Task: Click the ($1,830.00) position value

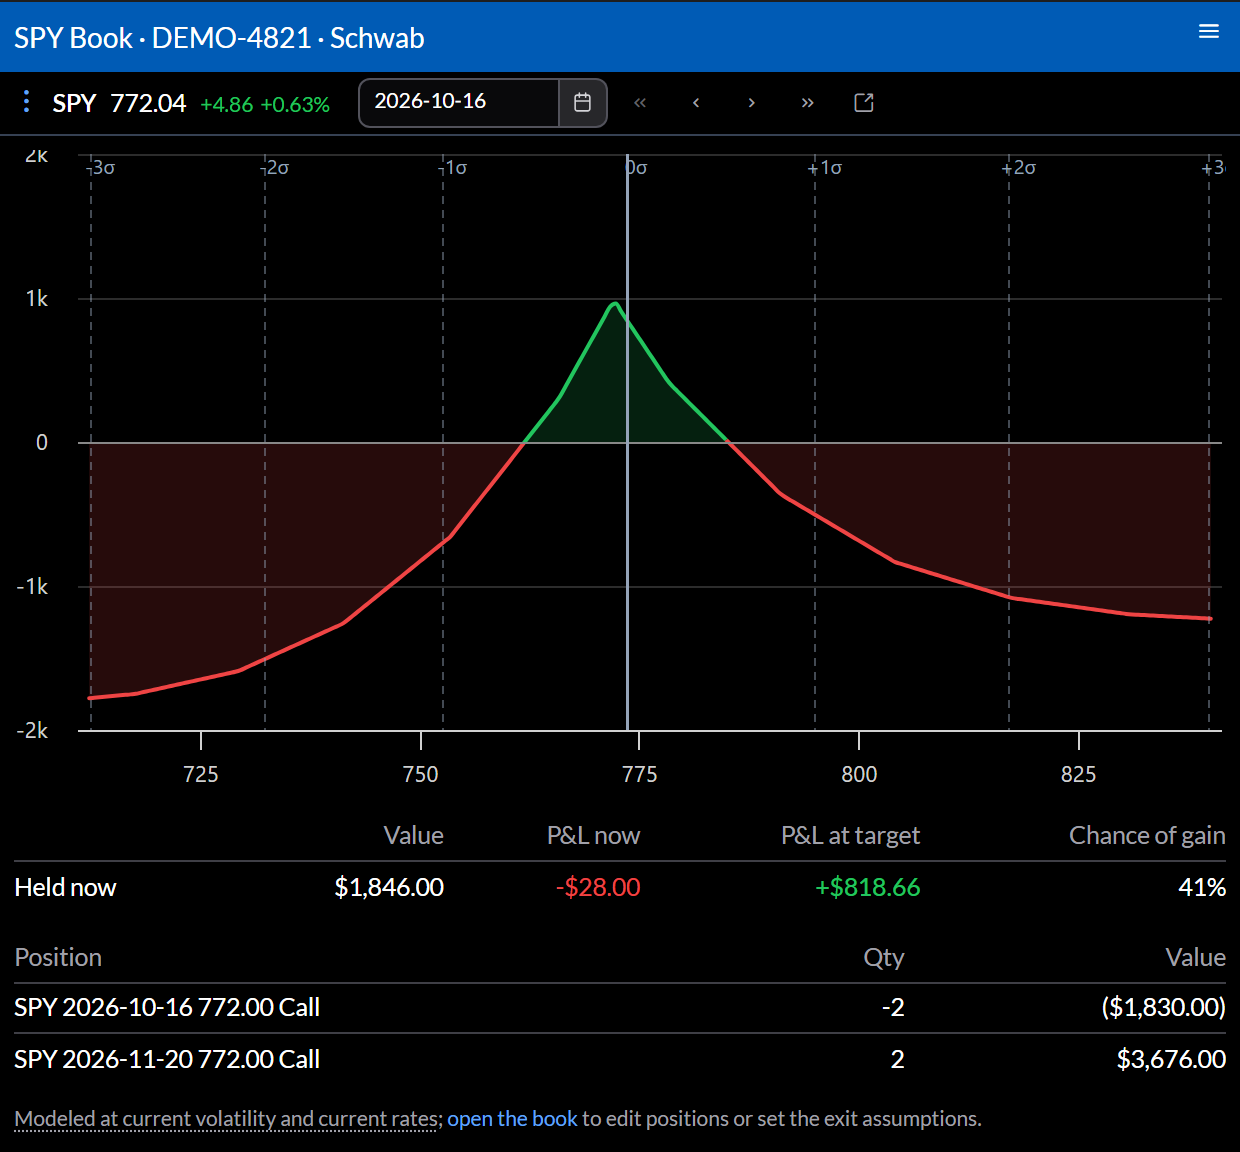Action: (x=1164, y=1007)
